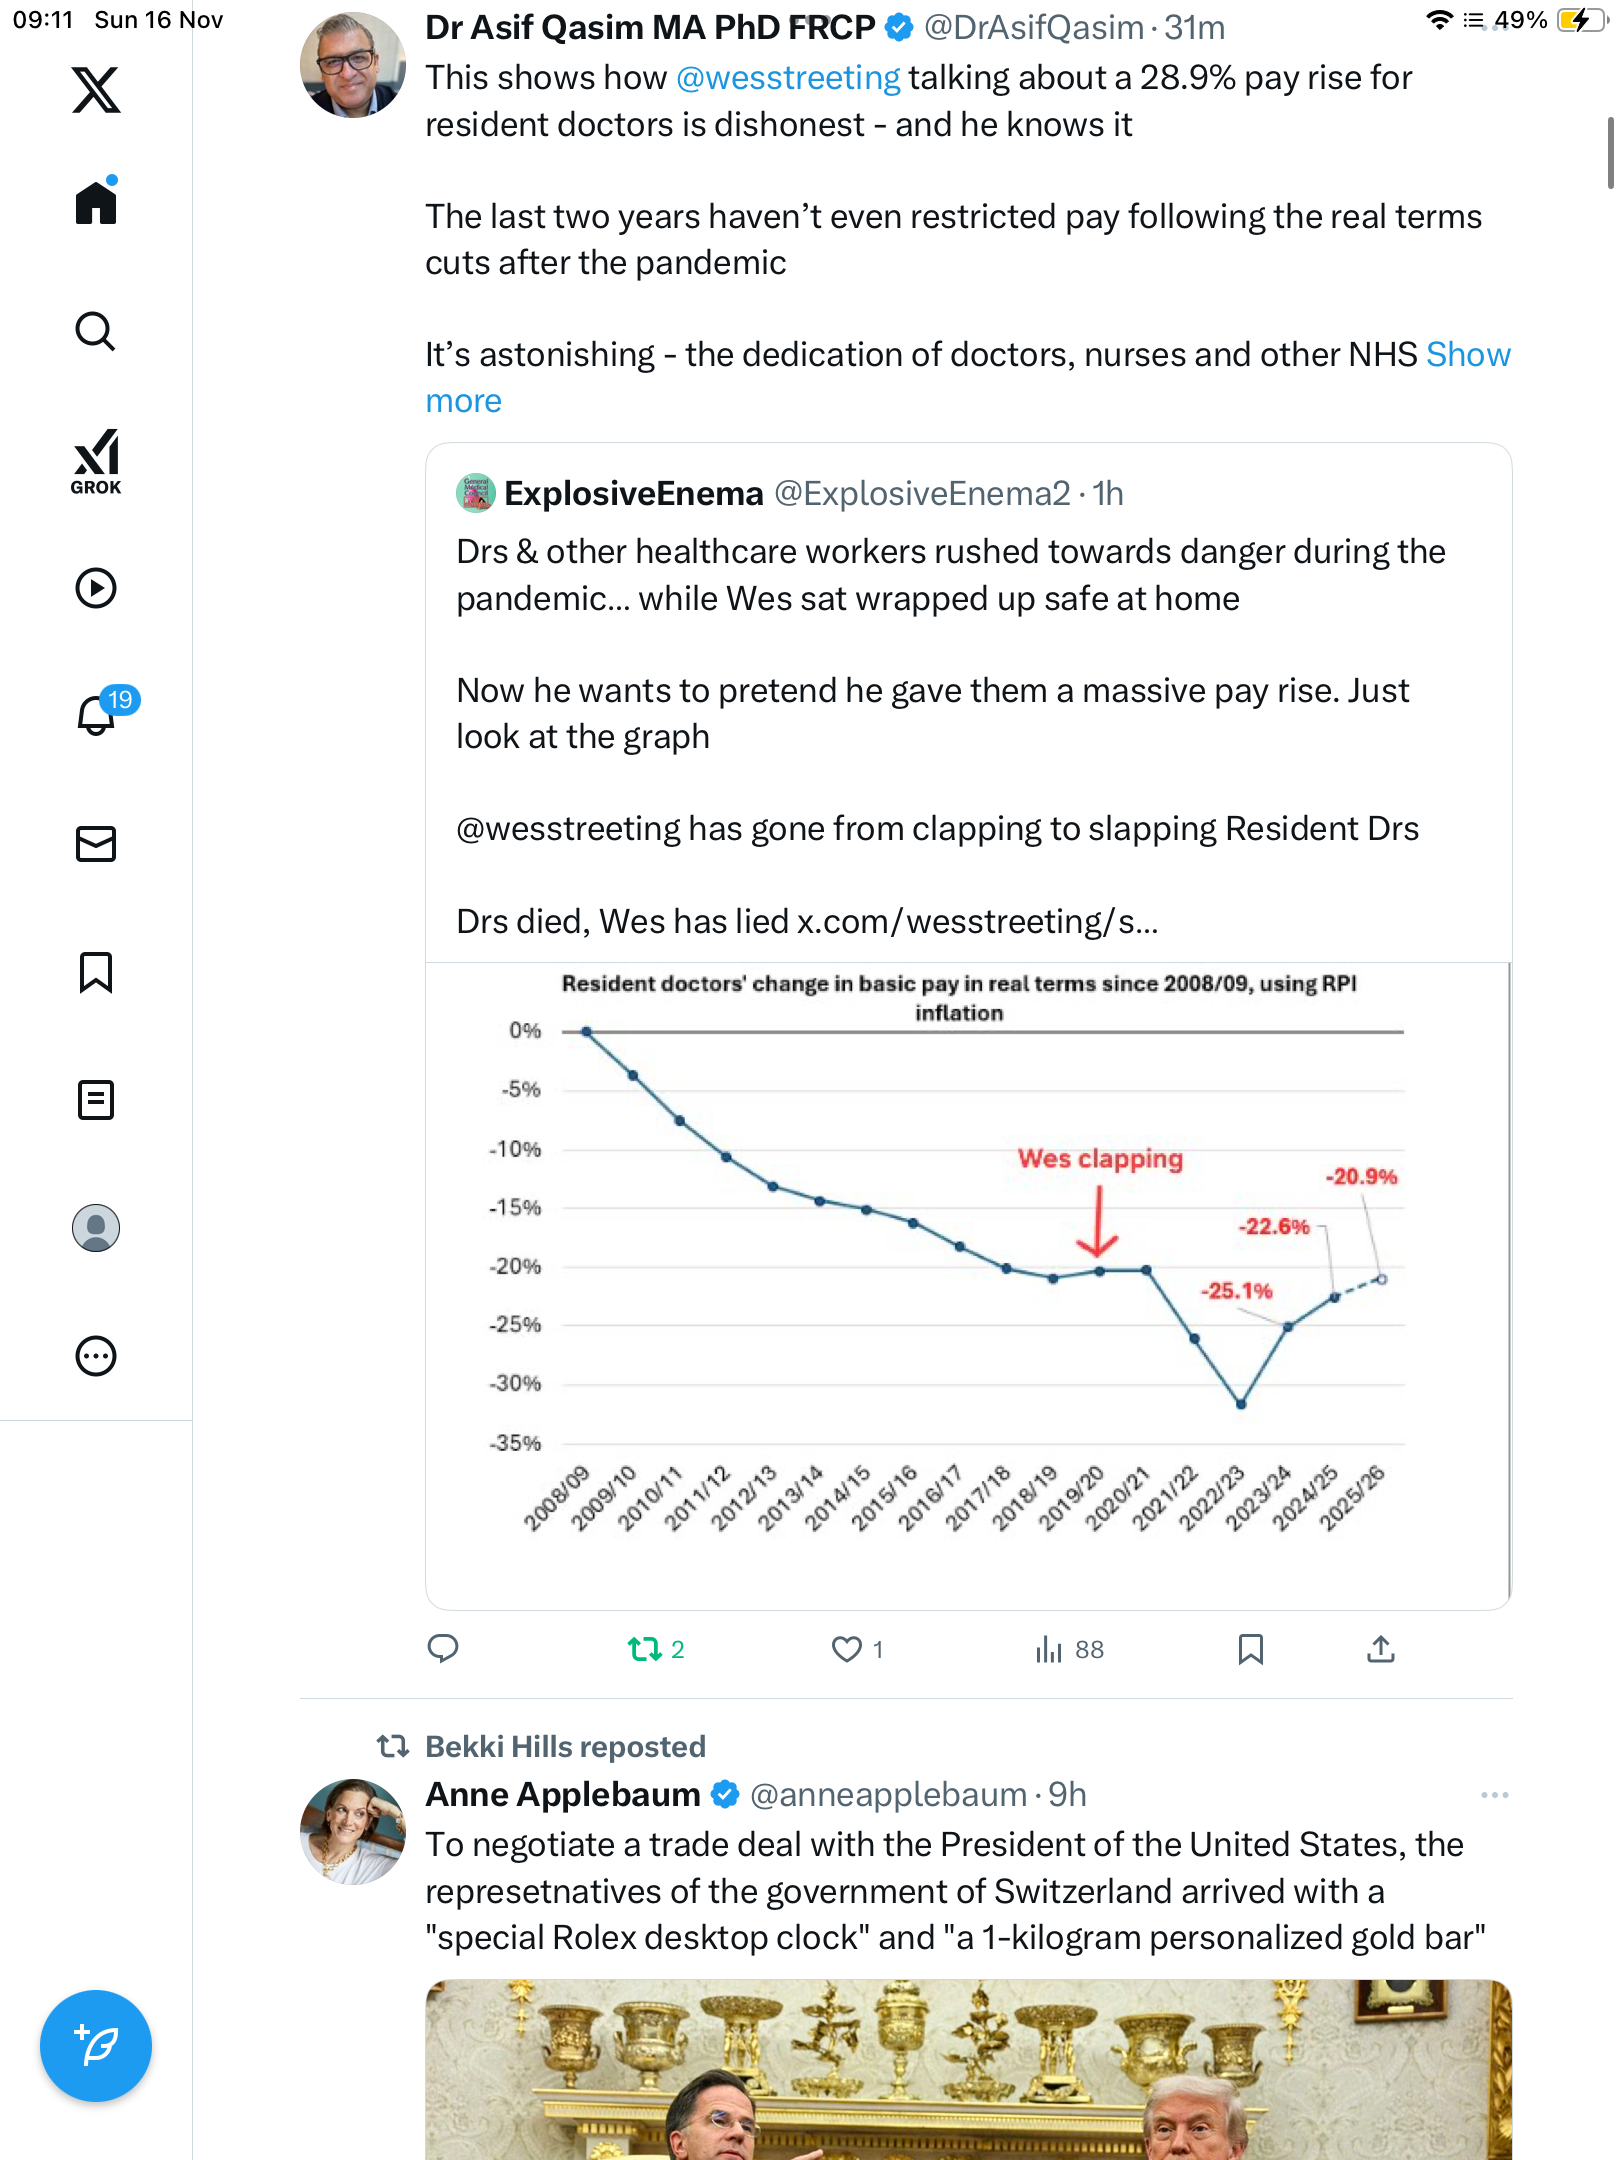Open Lists icon in sidebar
Image resolution: width=1620 pixels, height=2160 pixels.
point(96,1100)
